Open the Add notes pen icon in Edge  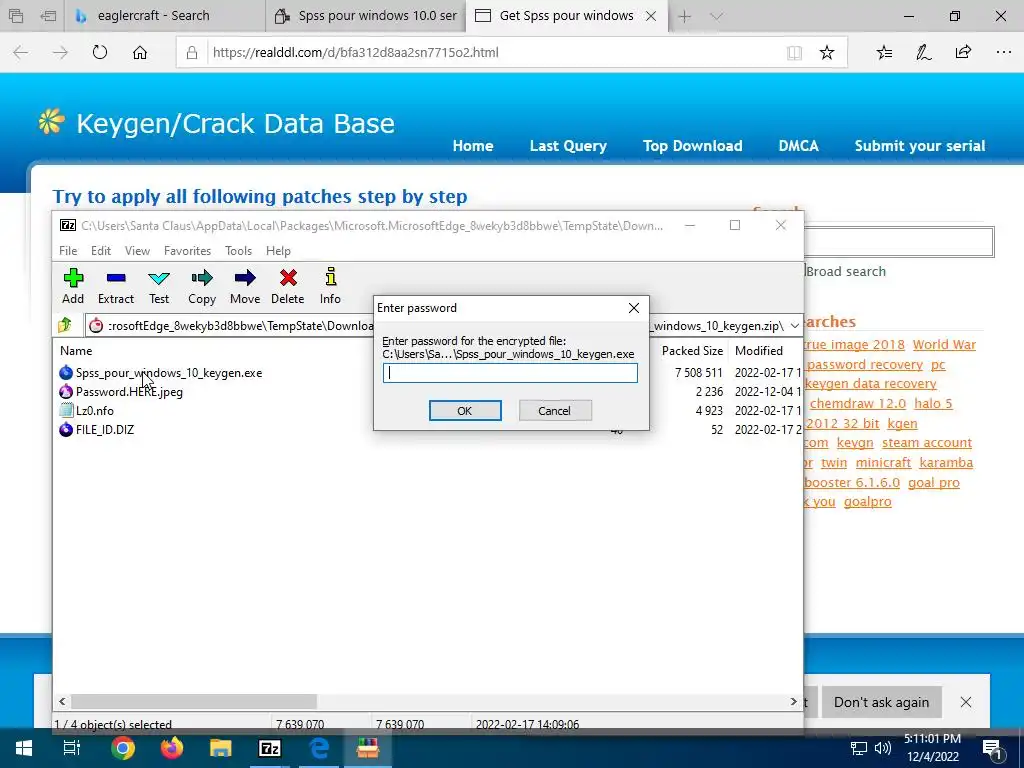click(x=923, y=52)
